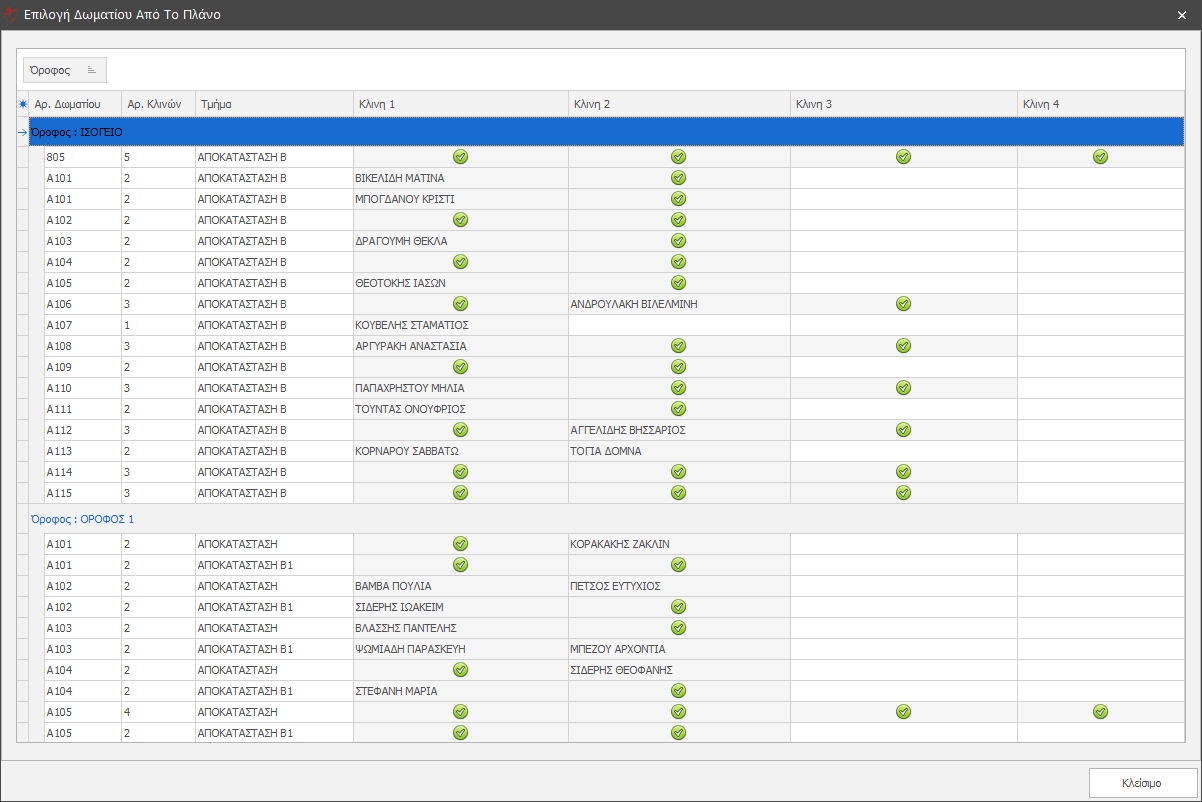
Task: Click available Bed 4 icon in room 805
Action: 1100,157
